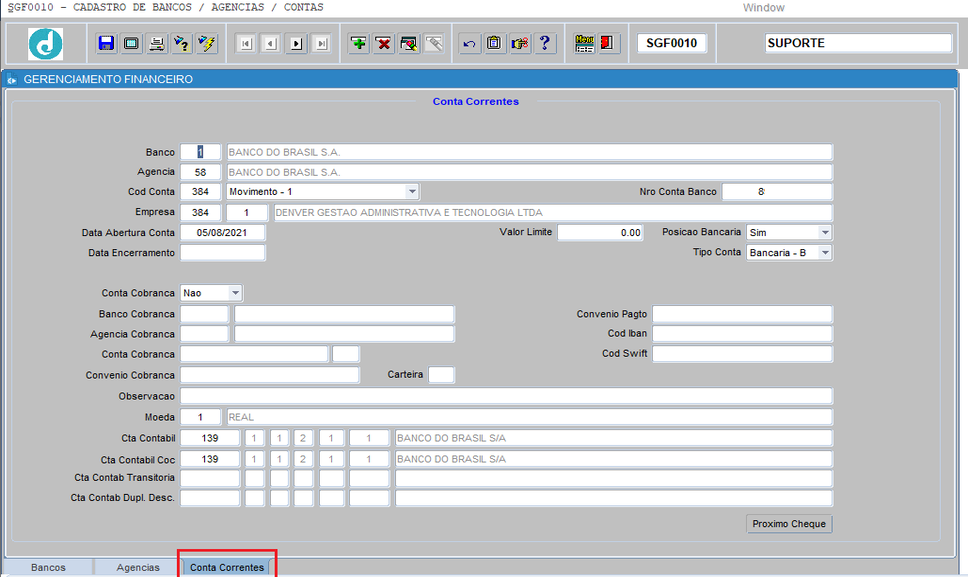Click the Agencia Cobranca code field

[204, 334]
